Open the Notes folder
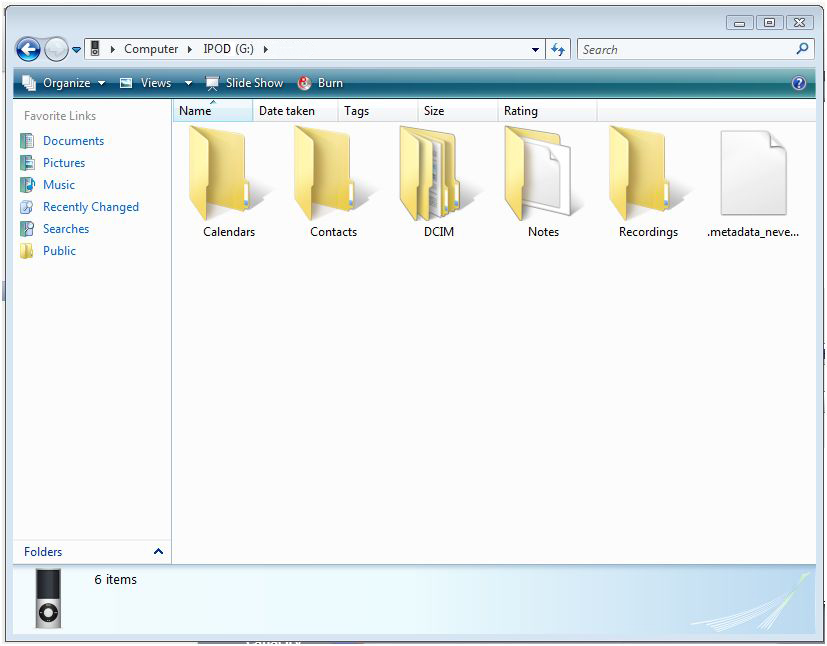Image resolution: width=827 pixels, height=646 pixels. pos(543,182)
